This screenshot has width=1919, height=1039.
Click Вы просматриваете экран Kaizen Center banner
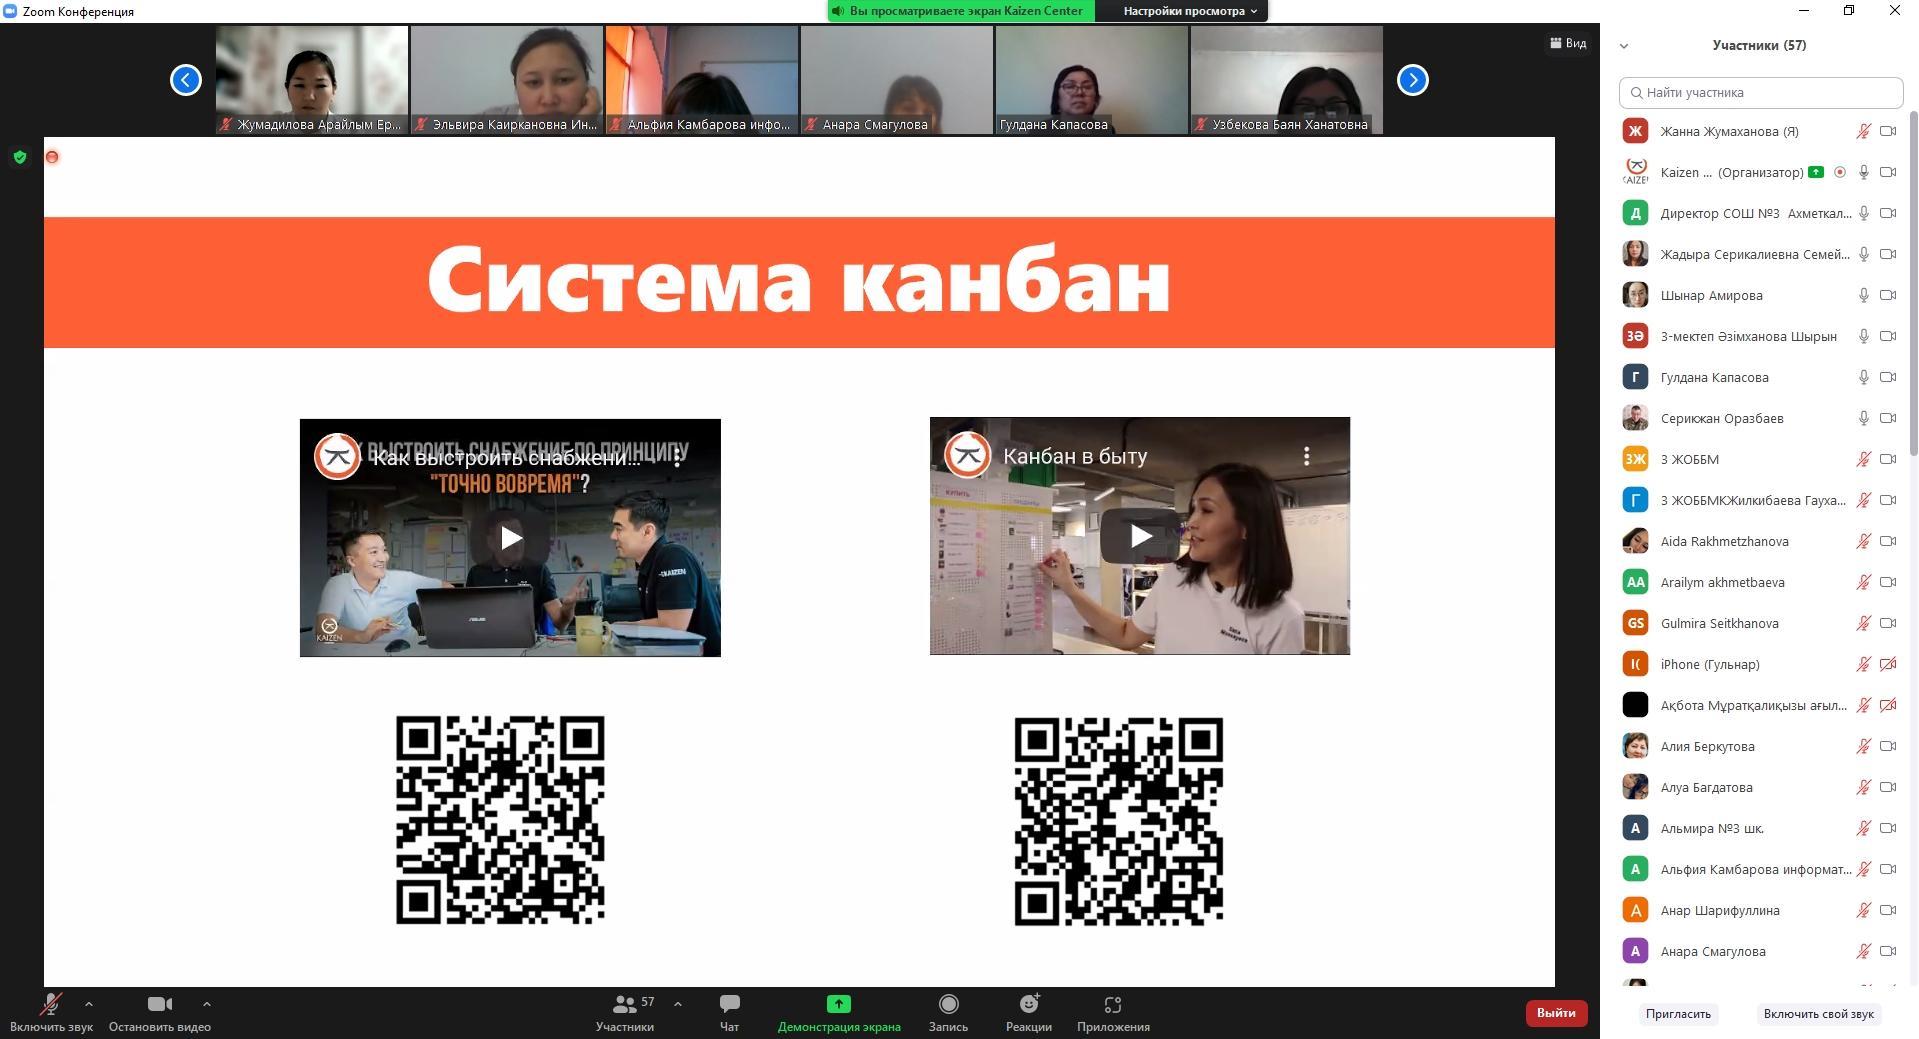coord(961,11)
